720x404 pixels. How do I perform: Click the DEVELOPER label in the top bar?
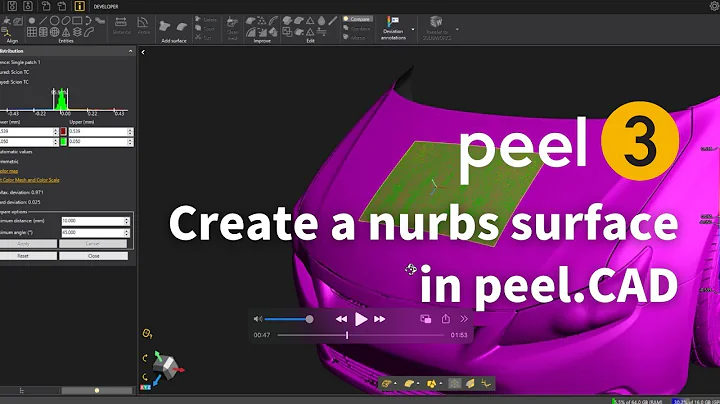[x=106, y=6]
